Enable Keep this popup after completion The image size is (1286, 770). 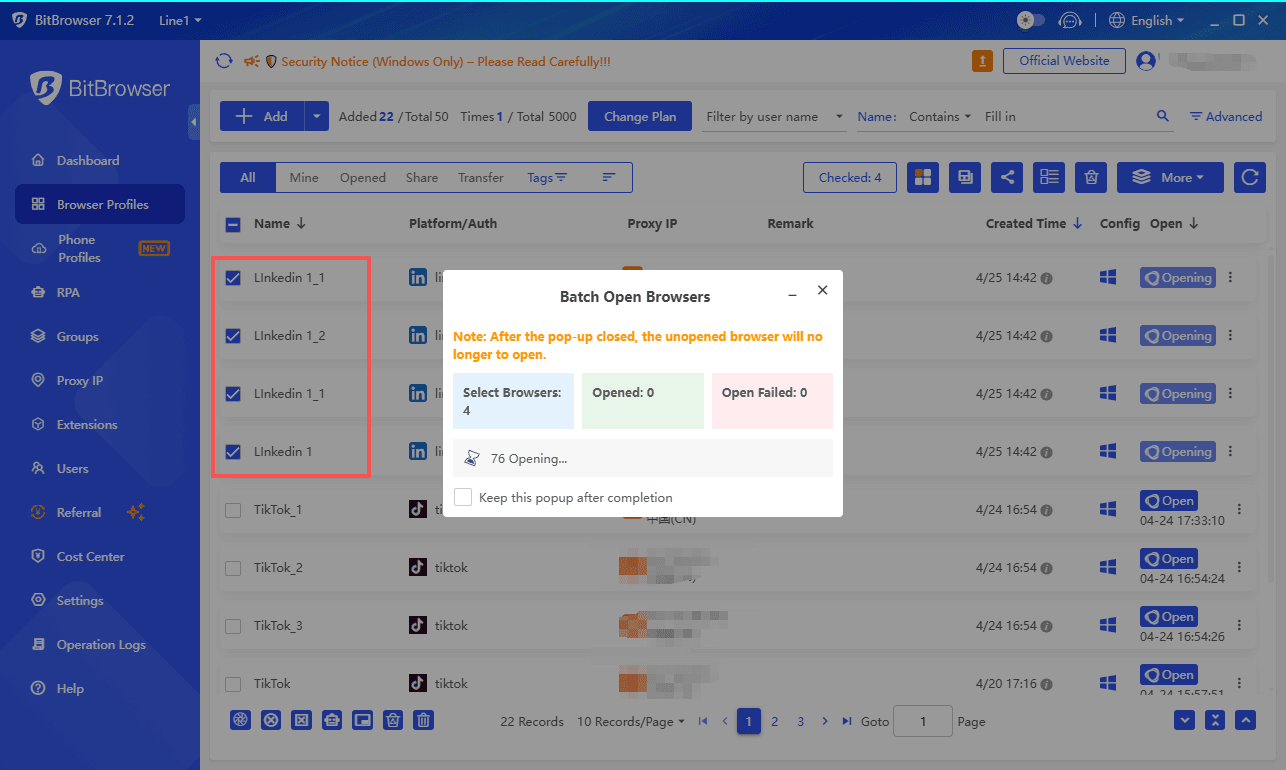462,497
